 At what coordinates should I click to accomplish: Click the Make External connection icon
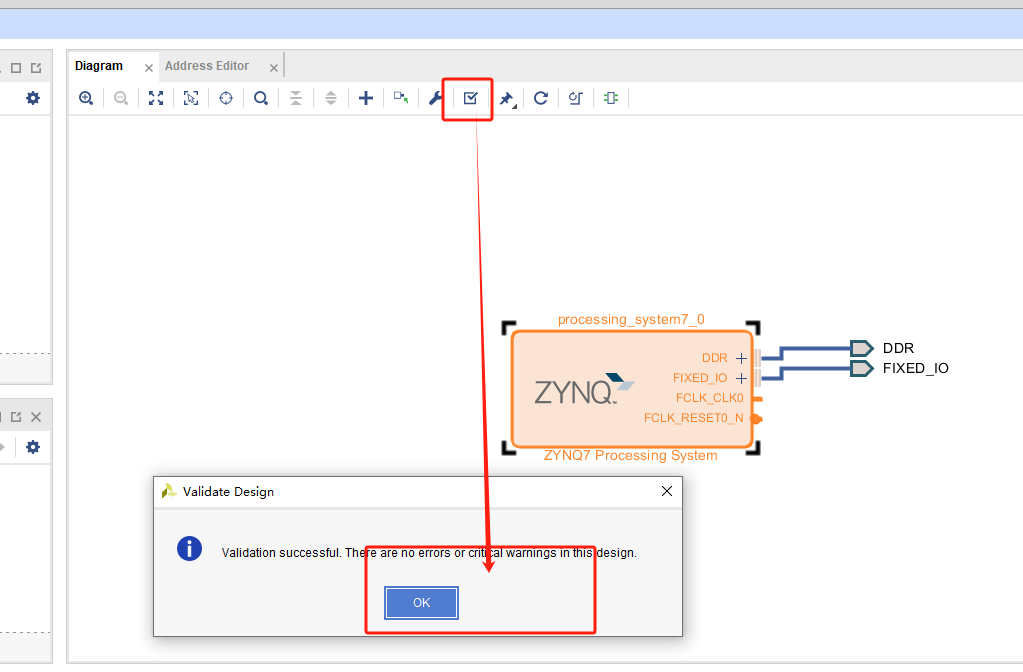[x=401, y=98]
